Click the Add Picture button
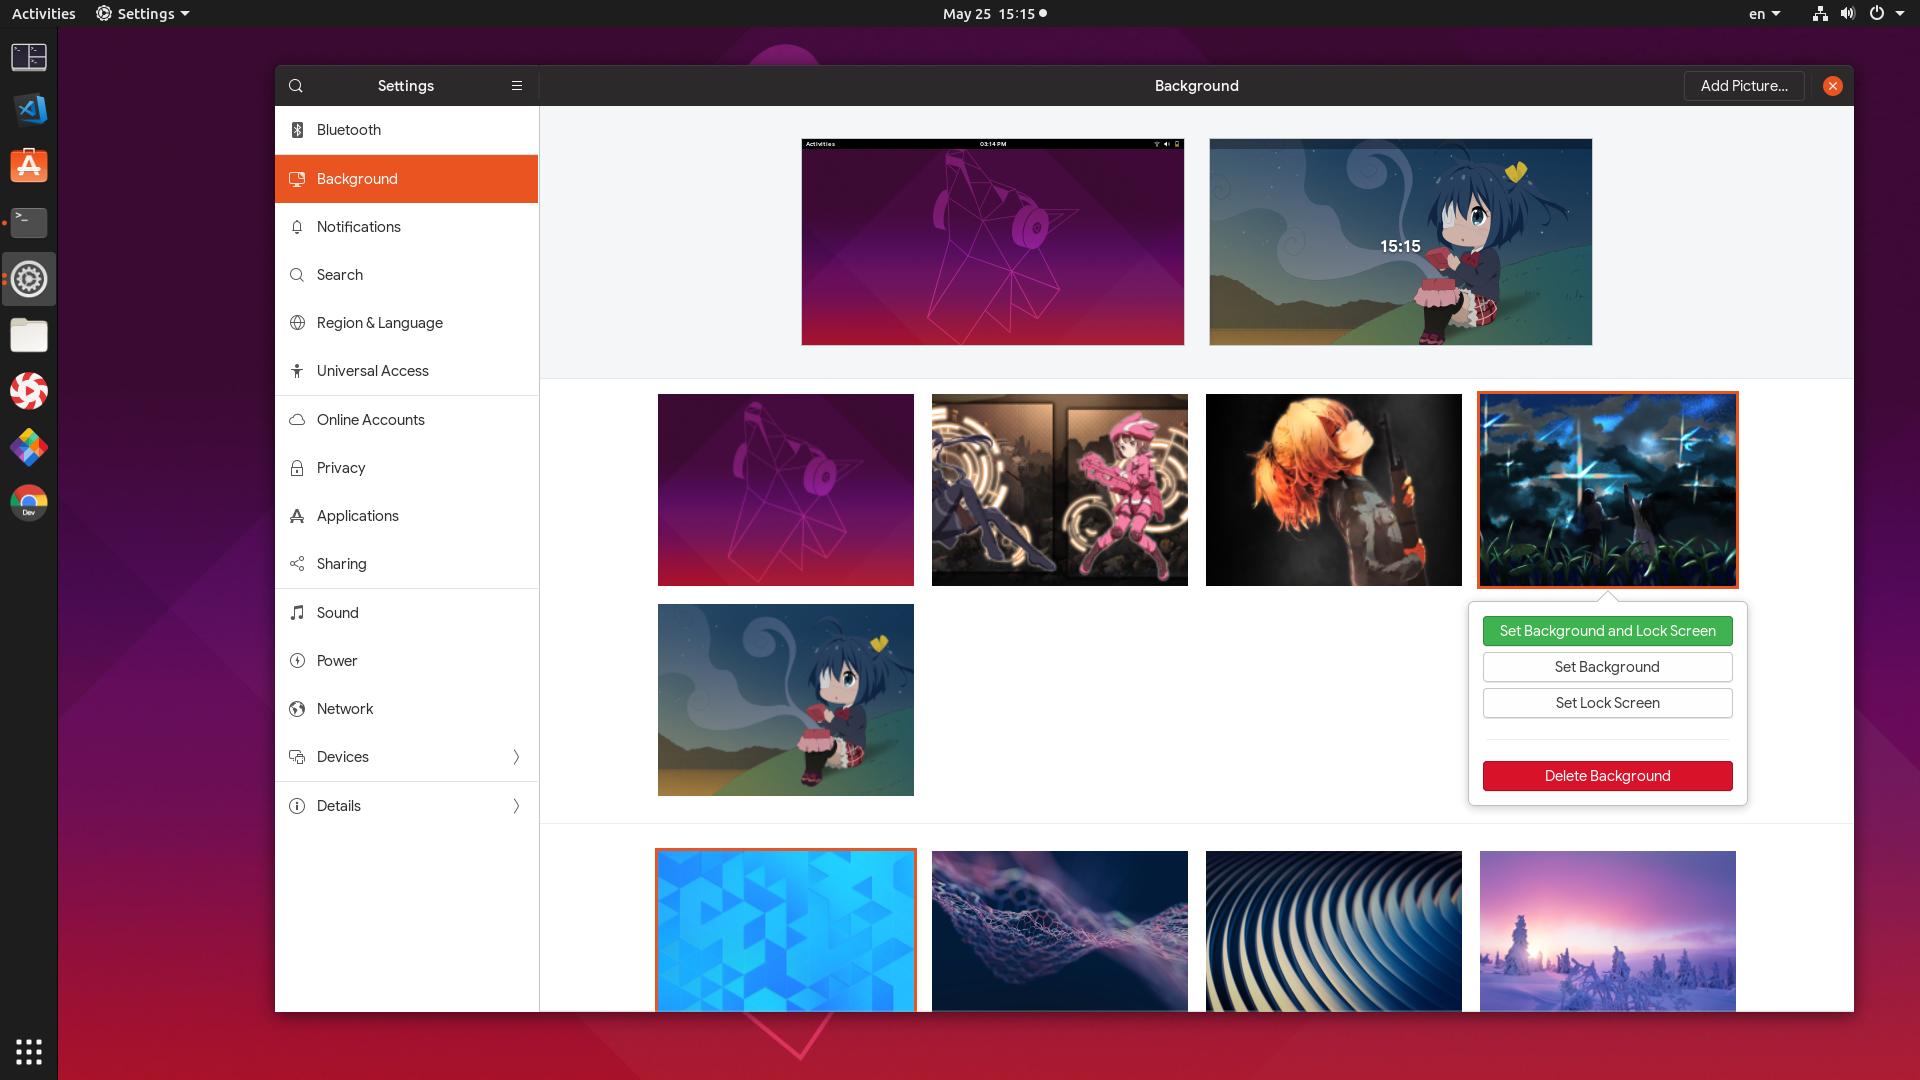Image resolution: width=1920 pixels, height=1080 pixels. pyautogui.click(x=1744, y=86)
